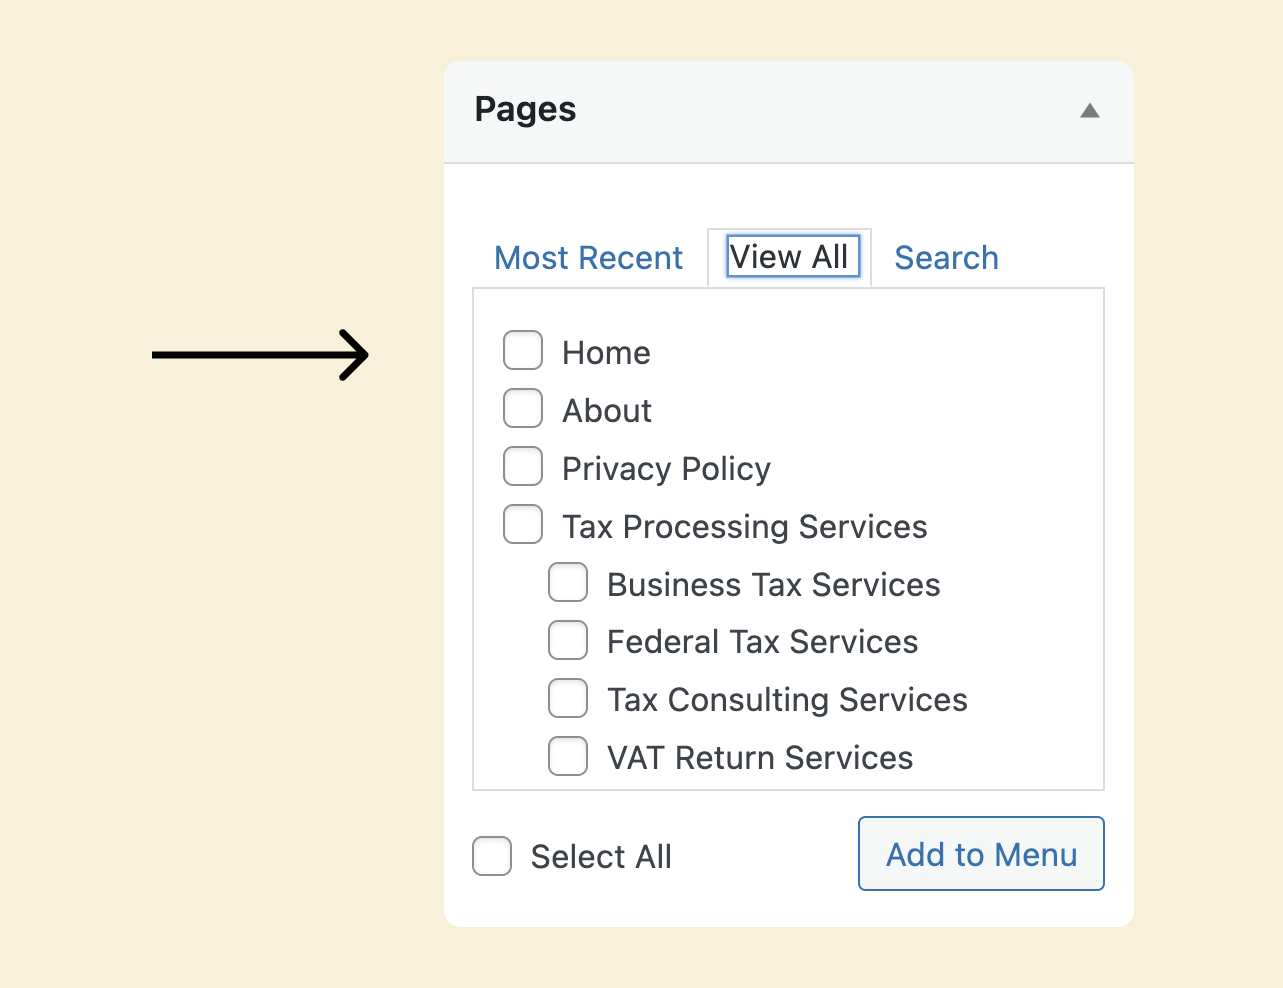The width and height of the screenshot is (1283, 988).
Task: Click the Home page label
Action: click(x=606, y=353)
